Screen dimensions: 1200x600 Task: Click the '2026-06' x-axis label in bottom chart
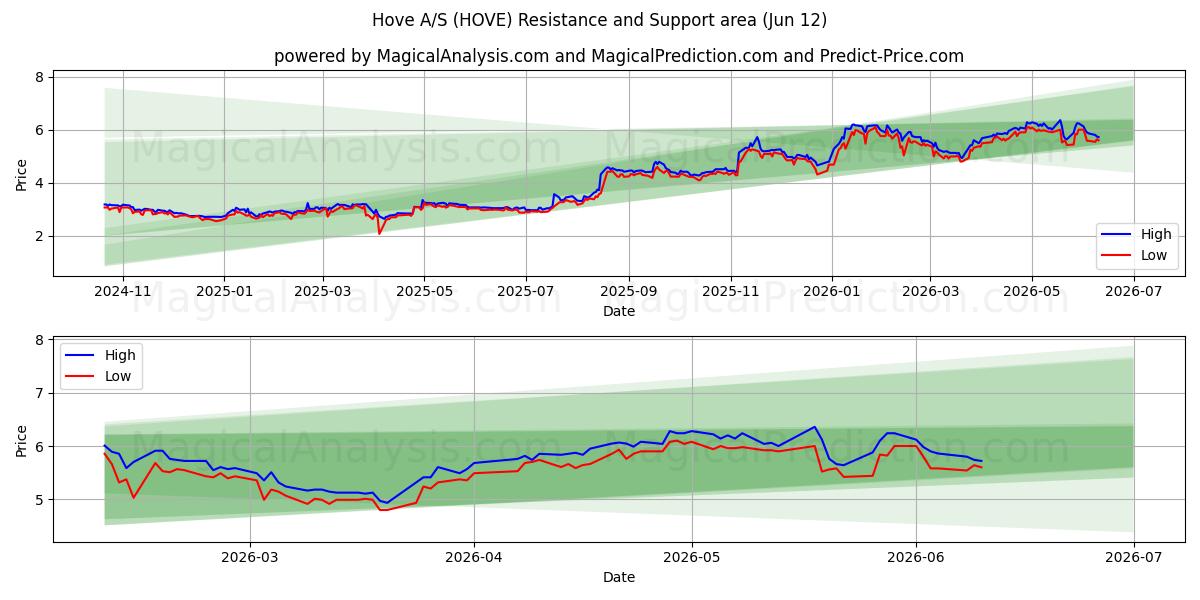tap(916, 559)
